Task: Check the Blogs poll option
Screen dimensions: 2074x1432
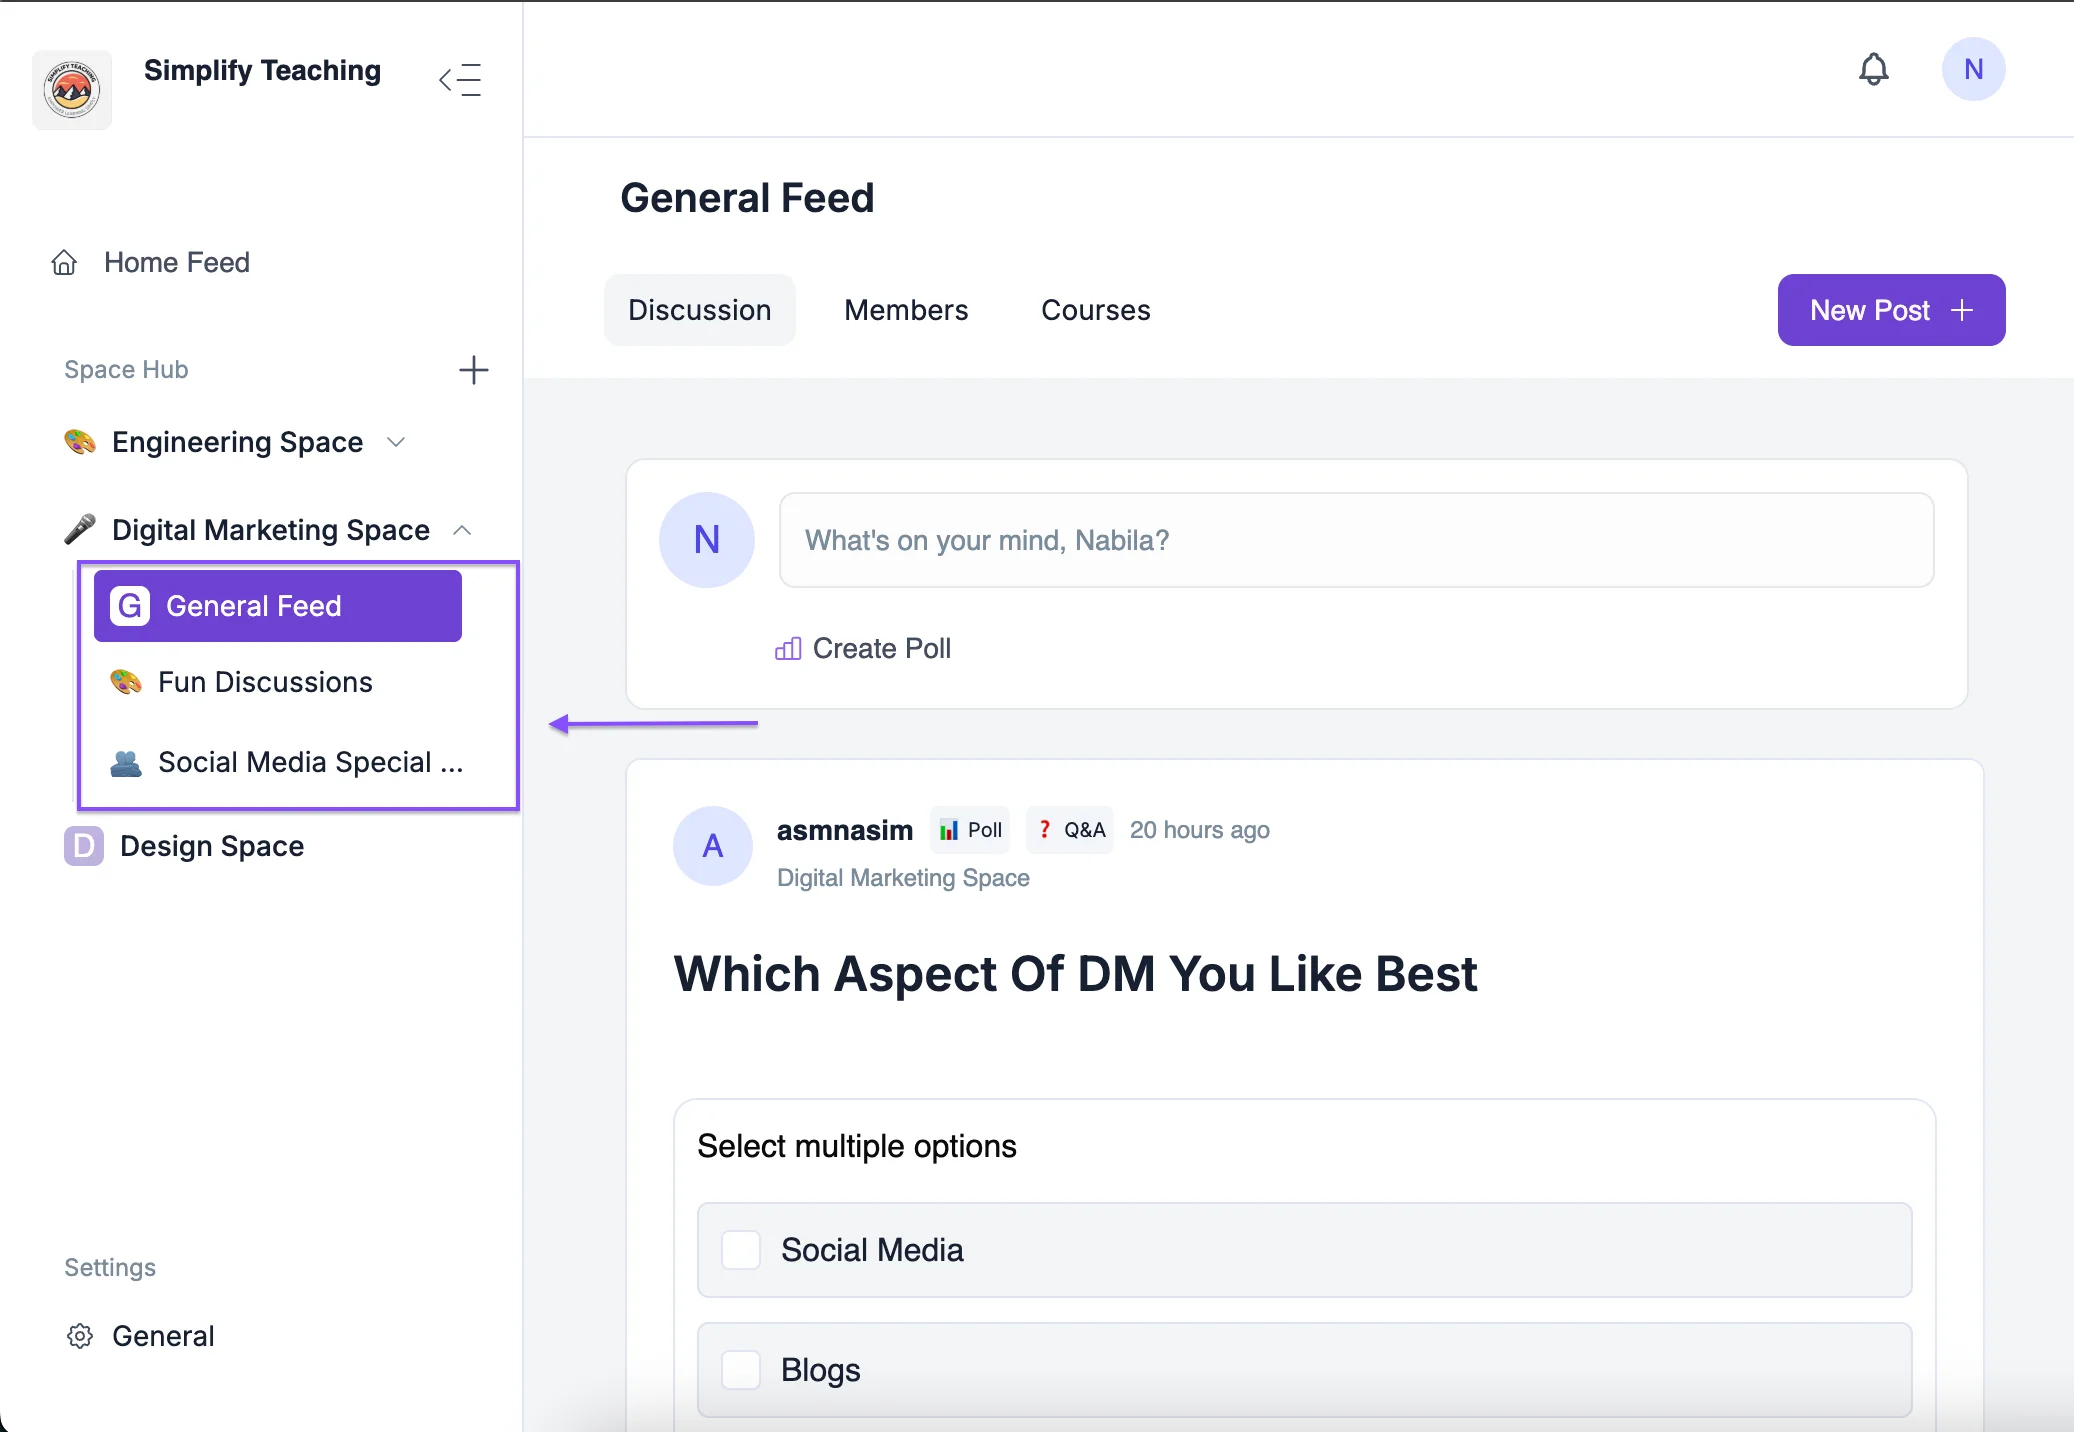Action: pyautogui.click(x=740, y=1370)
